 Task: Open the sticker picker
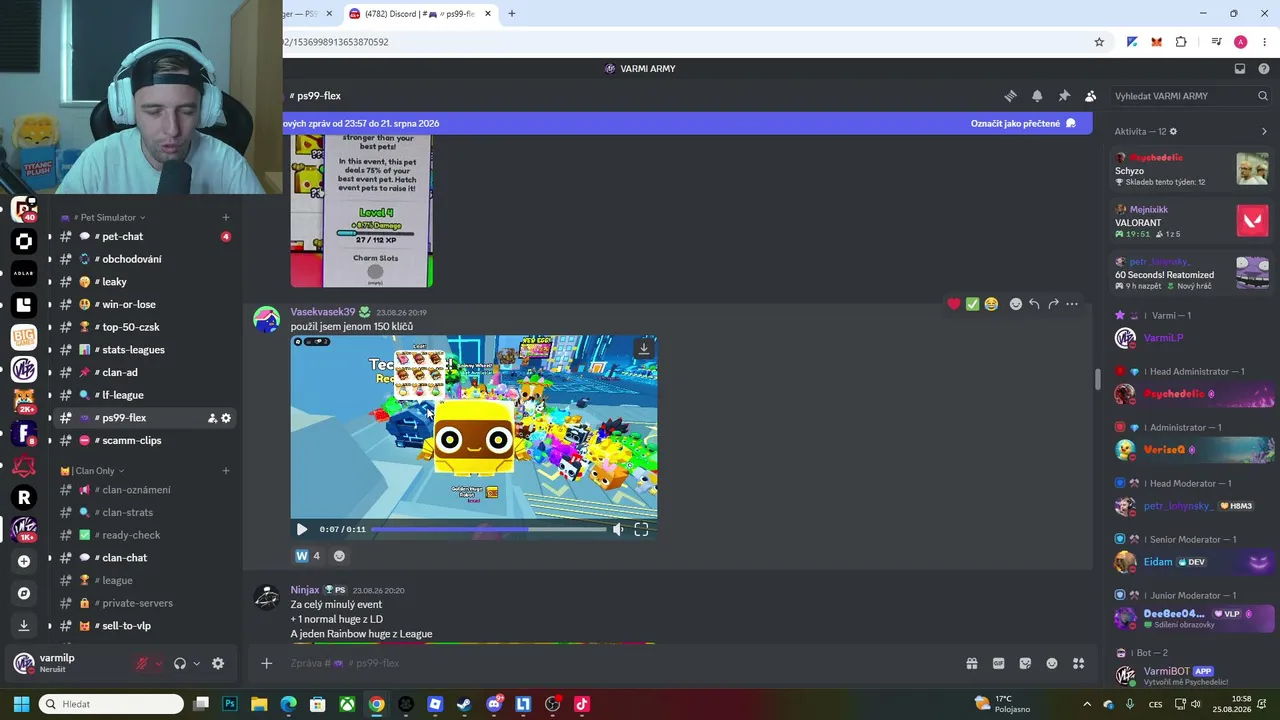[1025, 663]
